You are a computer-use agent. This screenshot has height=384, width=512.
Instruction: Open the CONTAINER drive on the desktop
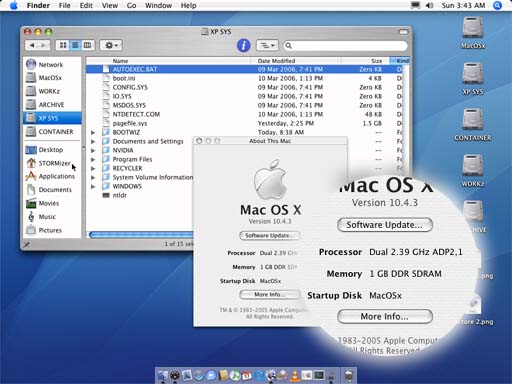pyautogui.click(x=473, y=125)
